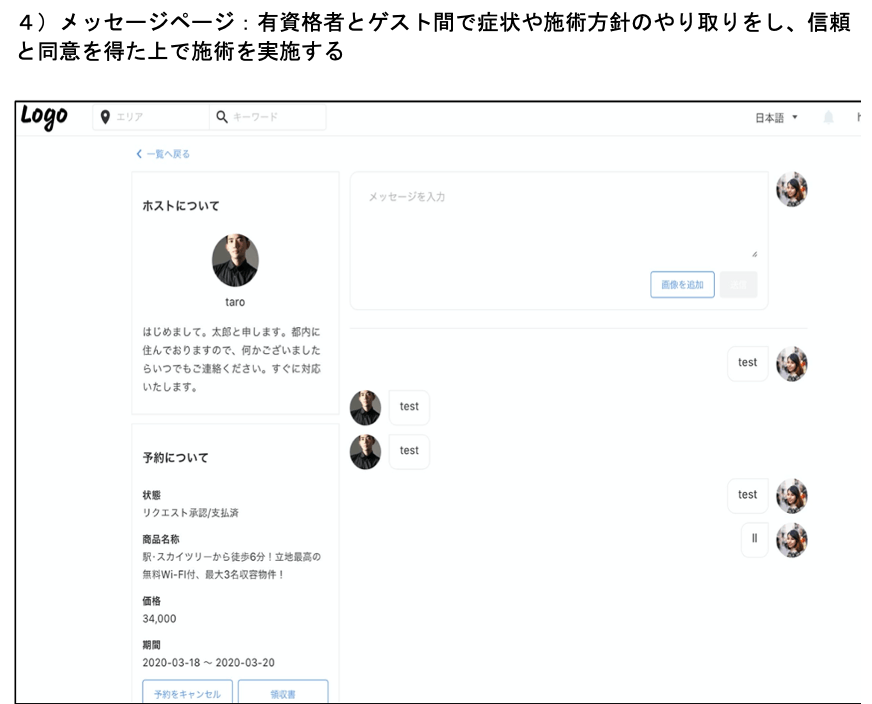Click the host avatar beside the first received test message
The width and height of the screenshot is (872, 704).
click(366, 407)
